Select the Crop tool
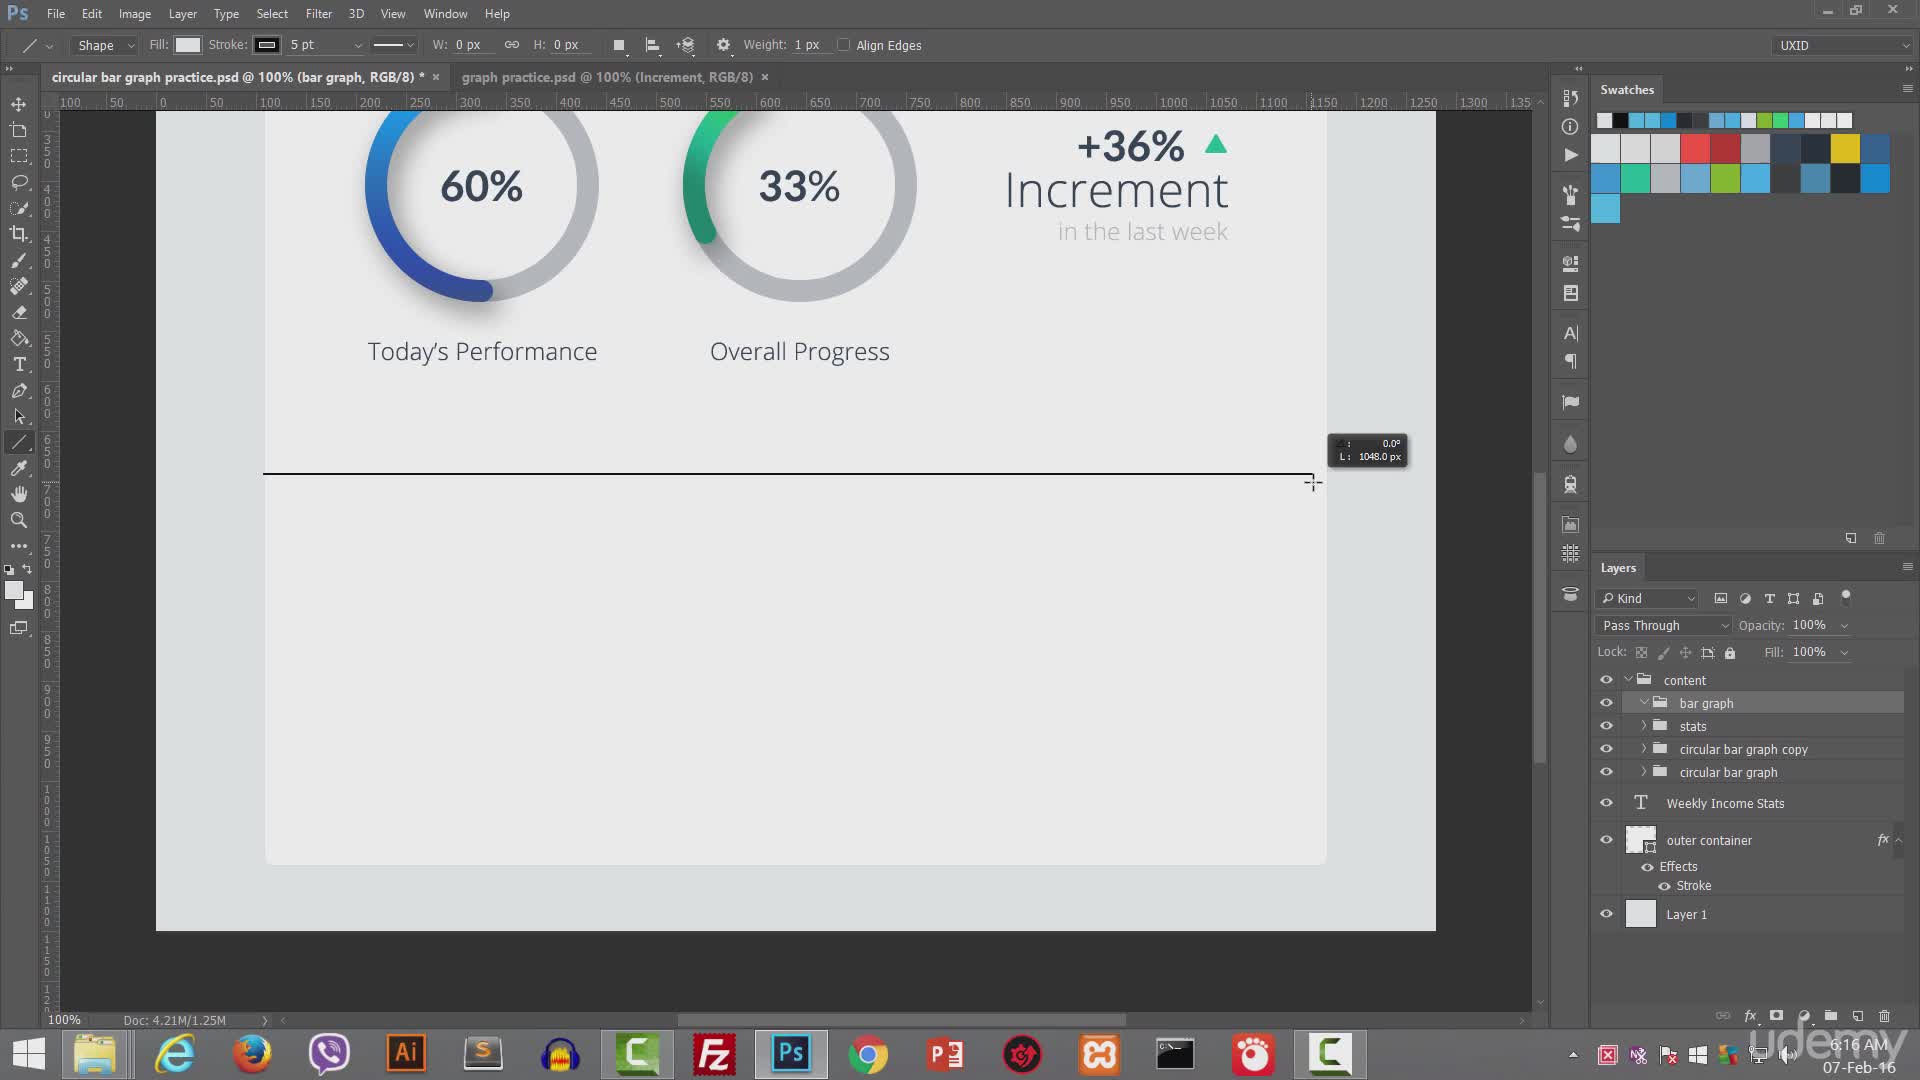 (x=19, y=234)
